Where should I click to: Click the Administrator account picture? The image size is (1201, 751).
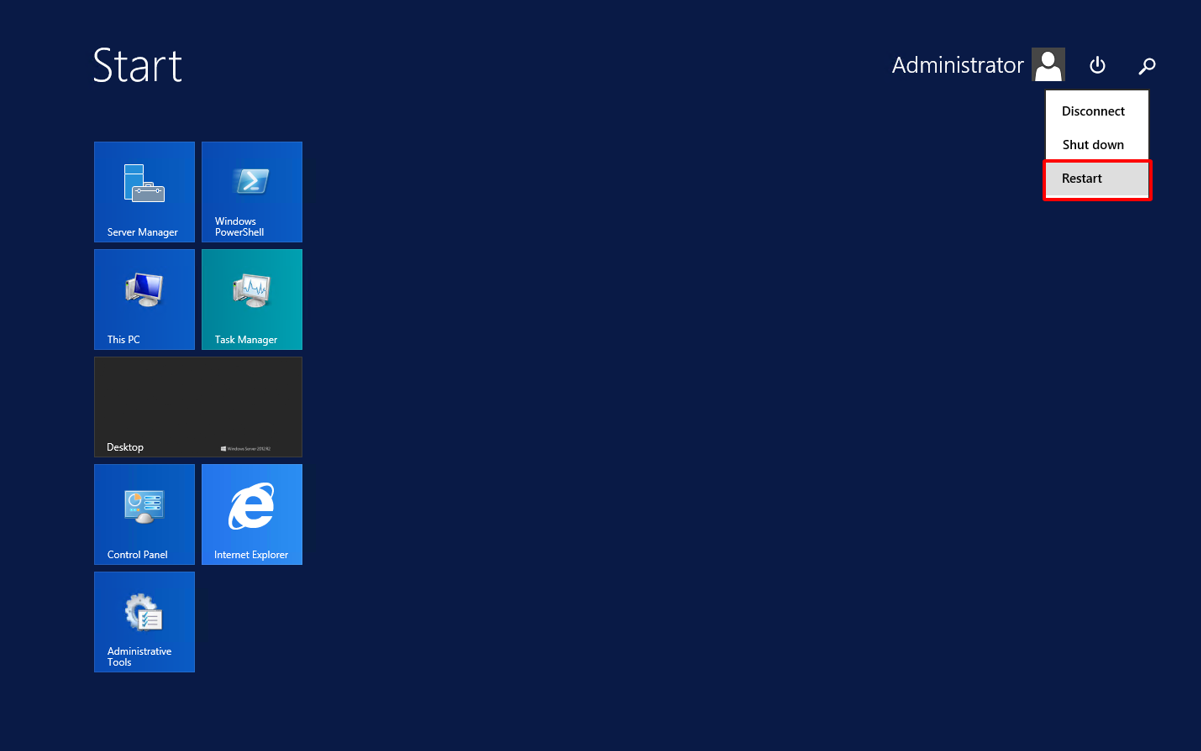tap(1048, 64)
